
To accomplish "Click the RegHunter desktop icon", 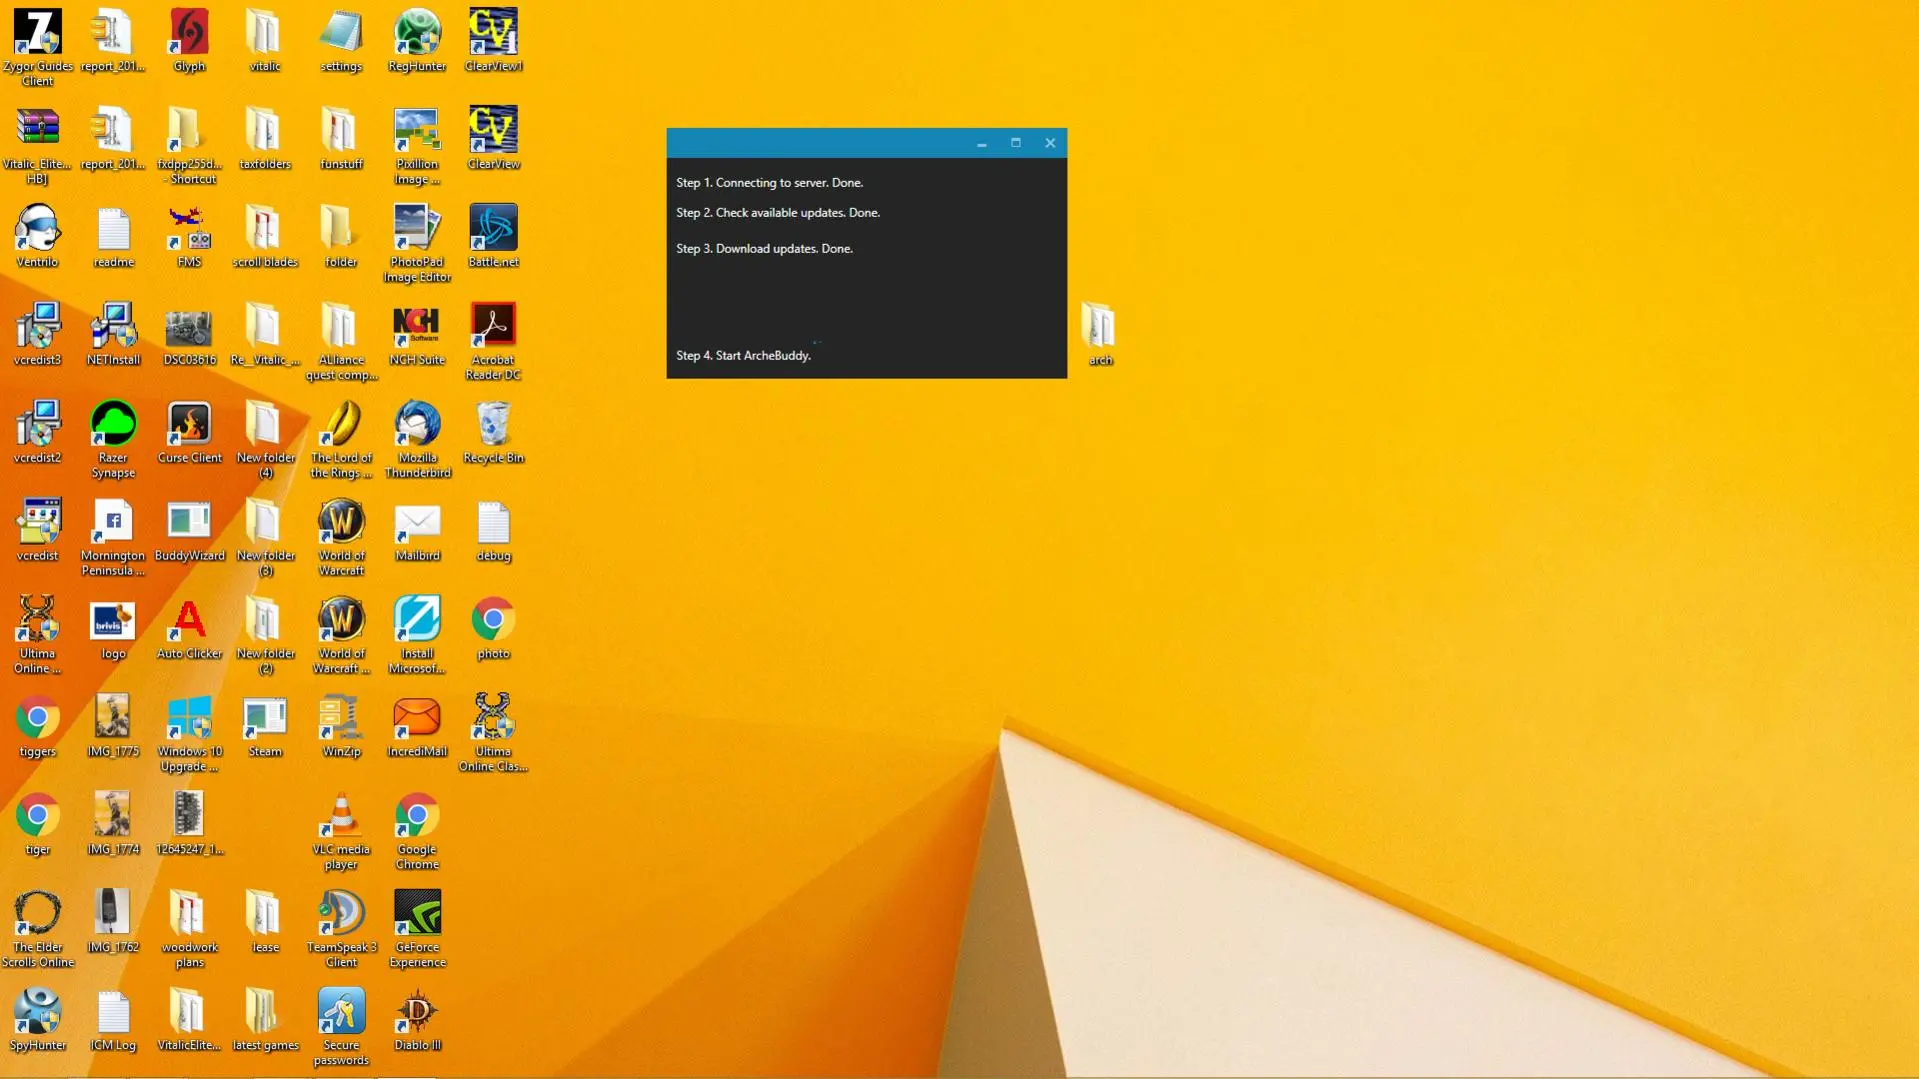I will 417,33.
